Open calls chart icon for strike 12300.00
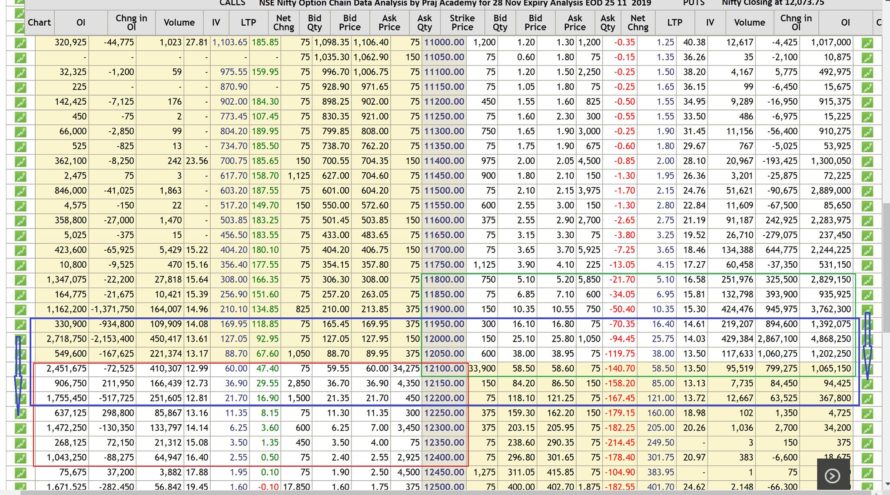Screen dimensions: 890x495 [x=20, y=428]
